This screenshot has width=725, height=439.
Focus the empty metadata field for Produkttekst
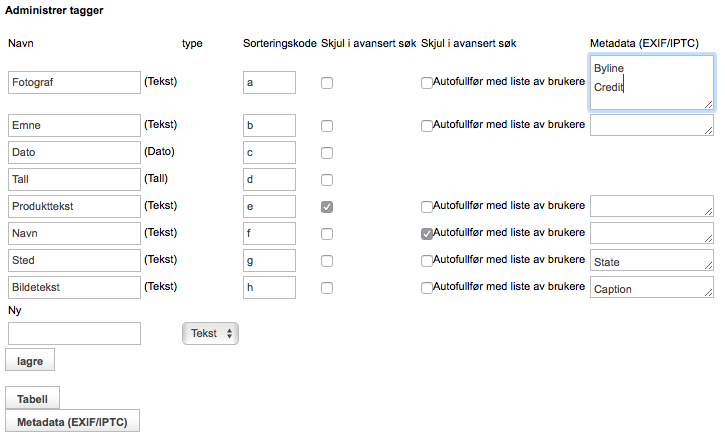(651, 206)
